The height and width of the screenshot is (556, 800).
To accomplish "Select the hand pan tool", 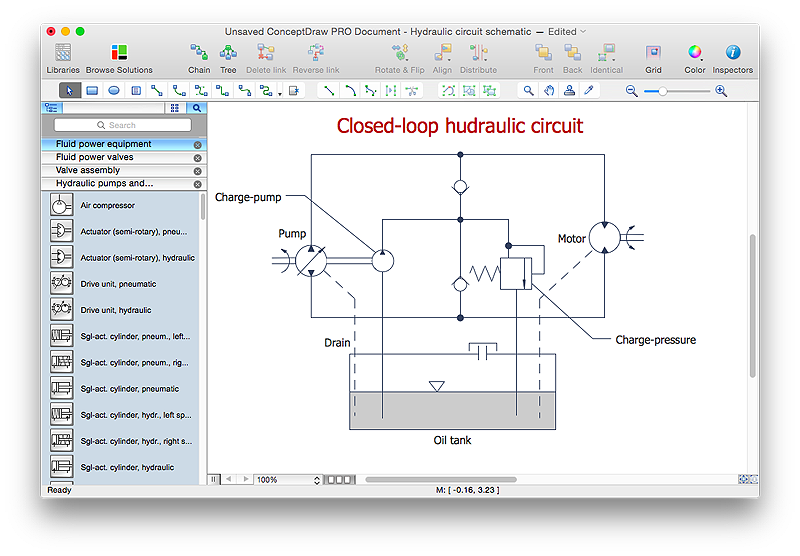I will [549, 90].
